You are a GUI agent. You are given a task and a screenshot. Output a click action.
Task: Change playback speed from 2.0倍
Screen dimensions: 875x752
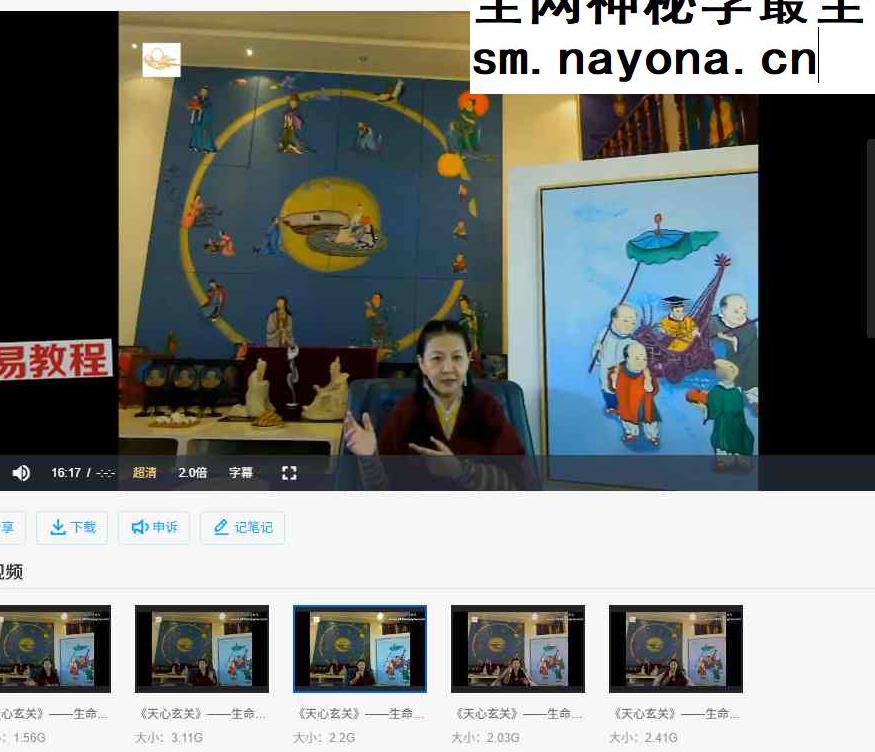coord(193,473)
